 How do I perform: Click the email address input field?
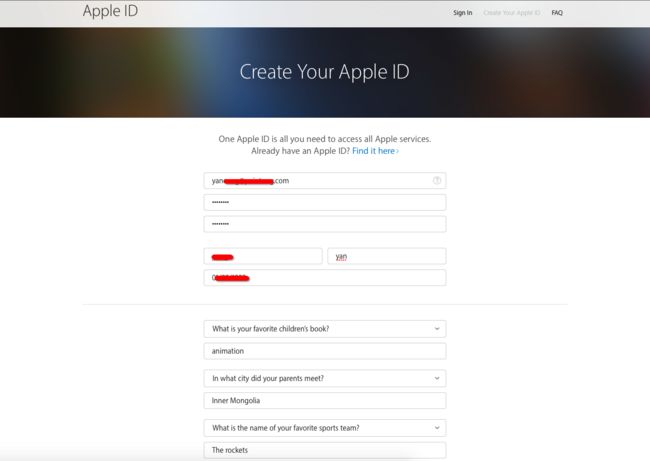[x=325, y=181]
